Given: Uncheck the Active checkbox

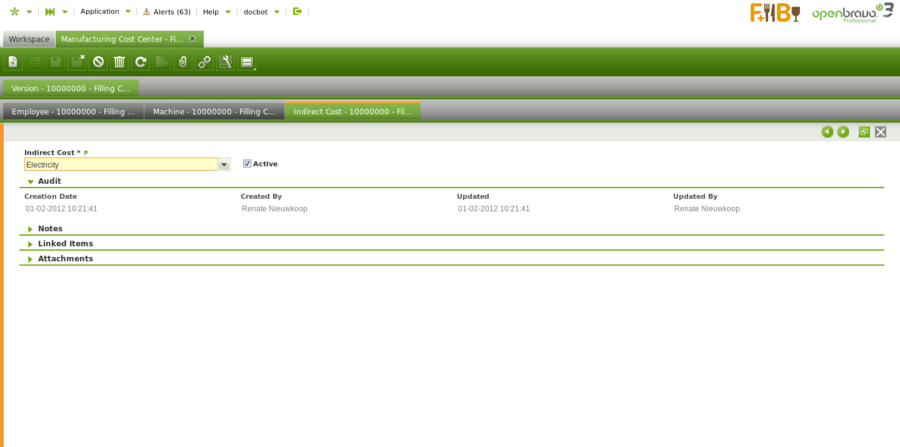Looking at the screenshot, I should point(247,164).
